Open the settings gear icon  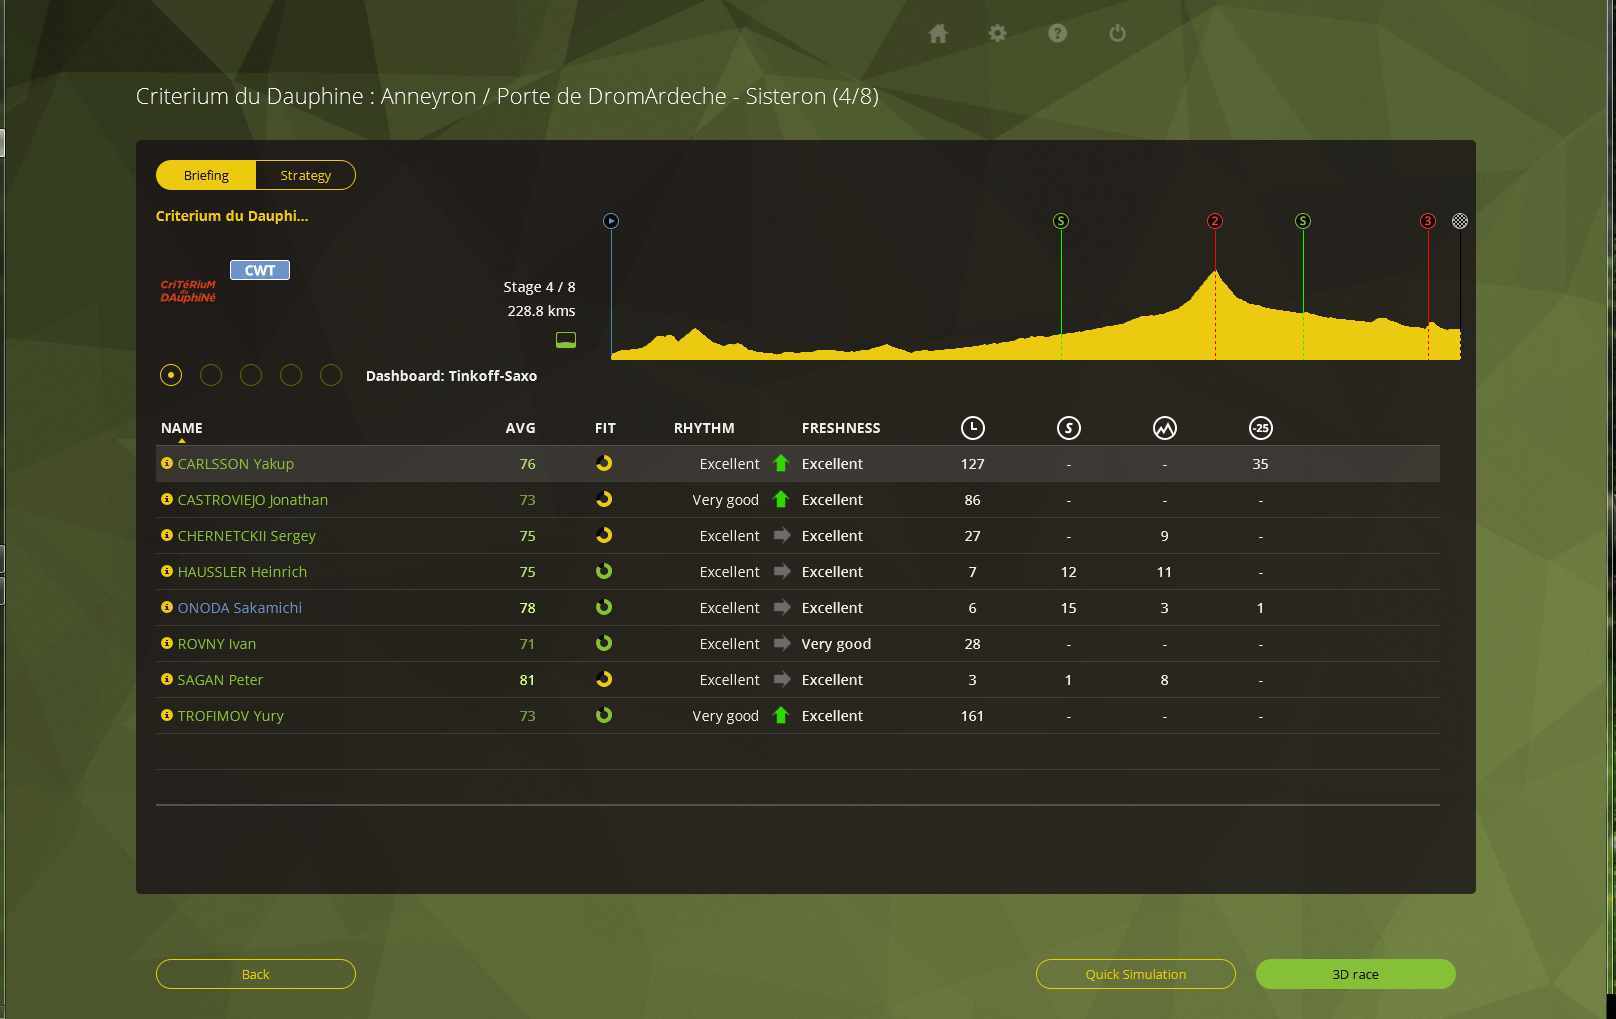pyautogui.click(x=997, y=33)
